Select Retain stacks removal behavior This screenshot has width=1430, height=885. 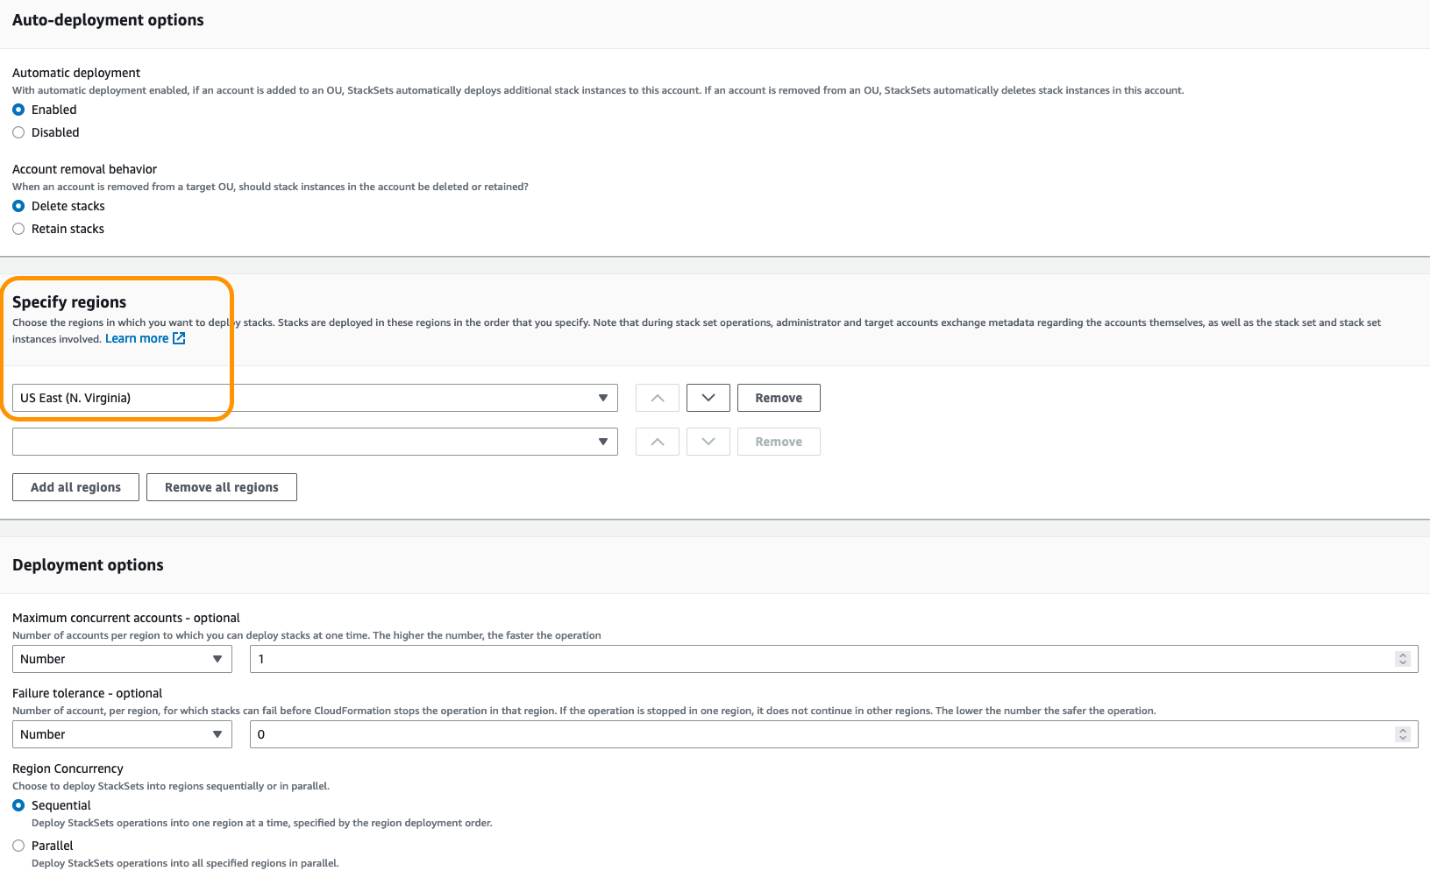(x=17, y=228)
